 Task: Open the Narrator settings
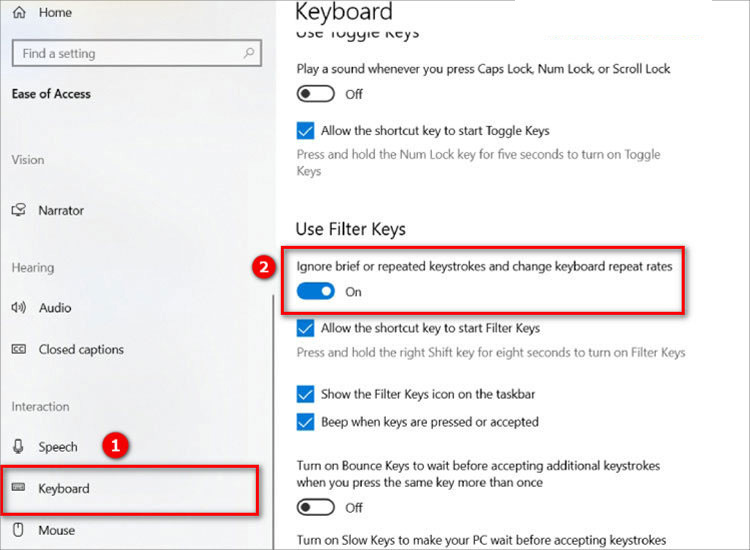61,210
